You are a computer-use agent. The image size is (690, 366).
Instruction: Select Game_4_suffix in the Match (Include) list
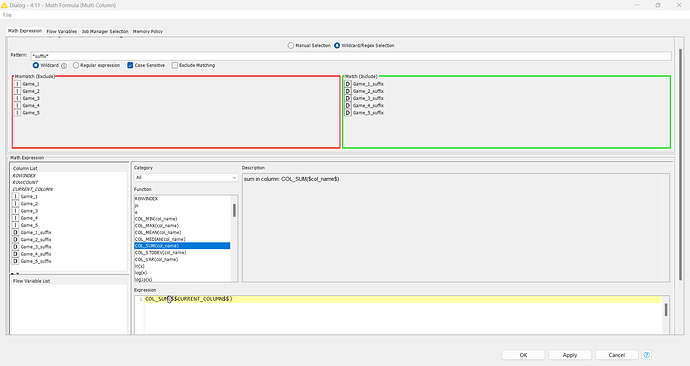368,106
